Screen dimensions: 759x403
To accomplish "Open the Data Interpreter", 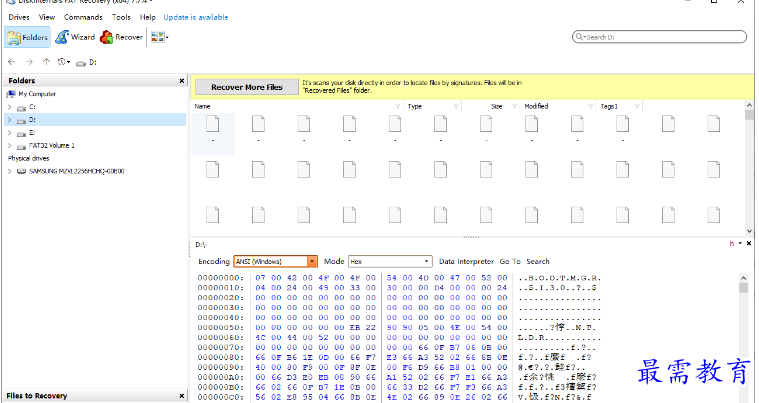I will [x=466, y=261].
